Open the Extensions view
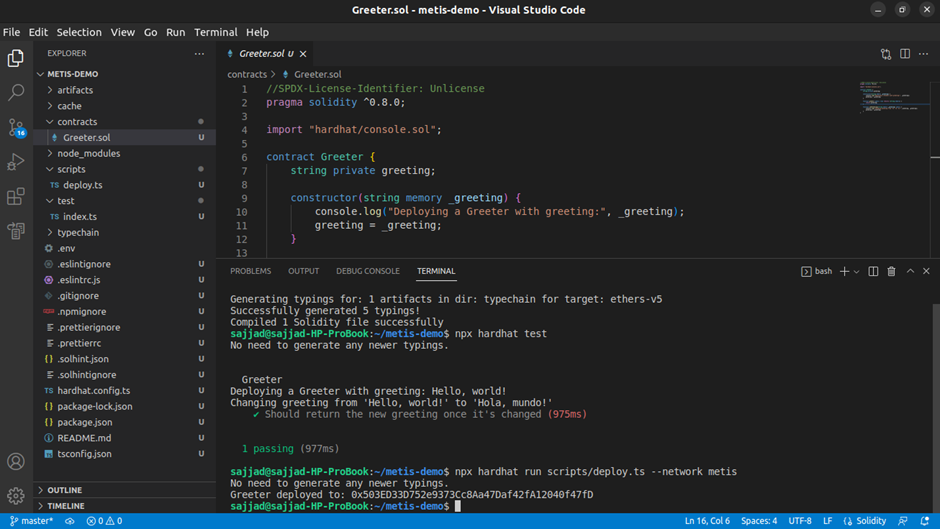 pos(16,196)
